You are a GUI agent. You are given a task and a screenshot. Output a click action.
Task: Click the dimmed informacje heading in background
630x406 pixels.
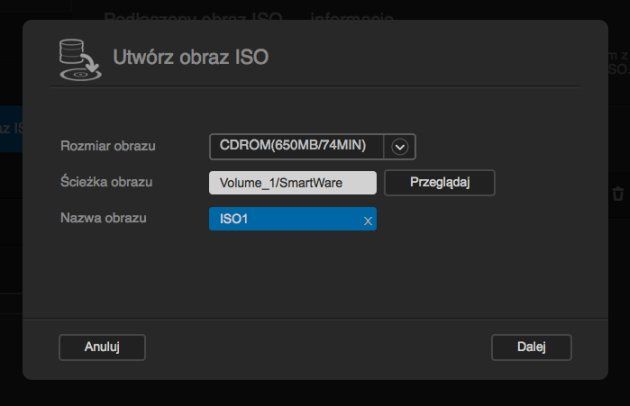(352, 17)
